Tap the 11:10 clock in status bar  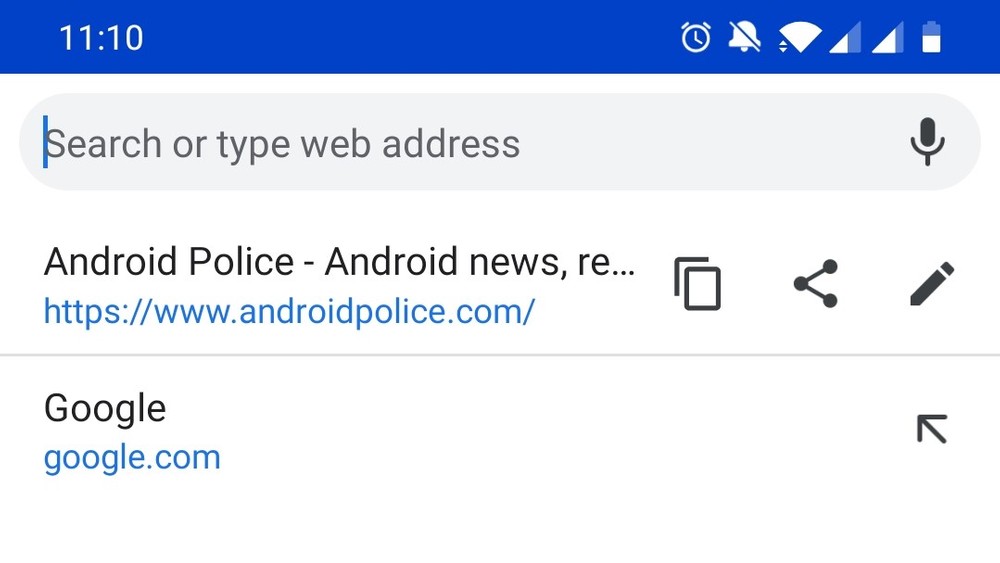point(101,38)
